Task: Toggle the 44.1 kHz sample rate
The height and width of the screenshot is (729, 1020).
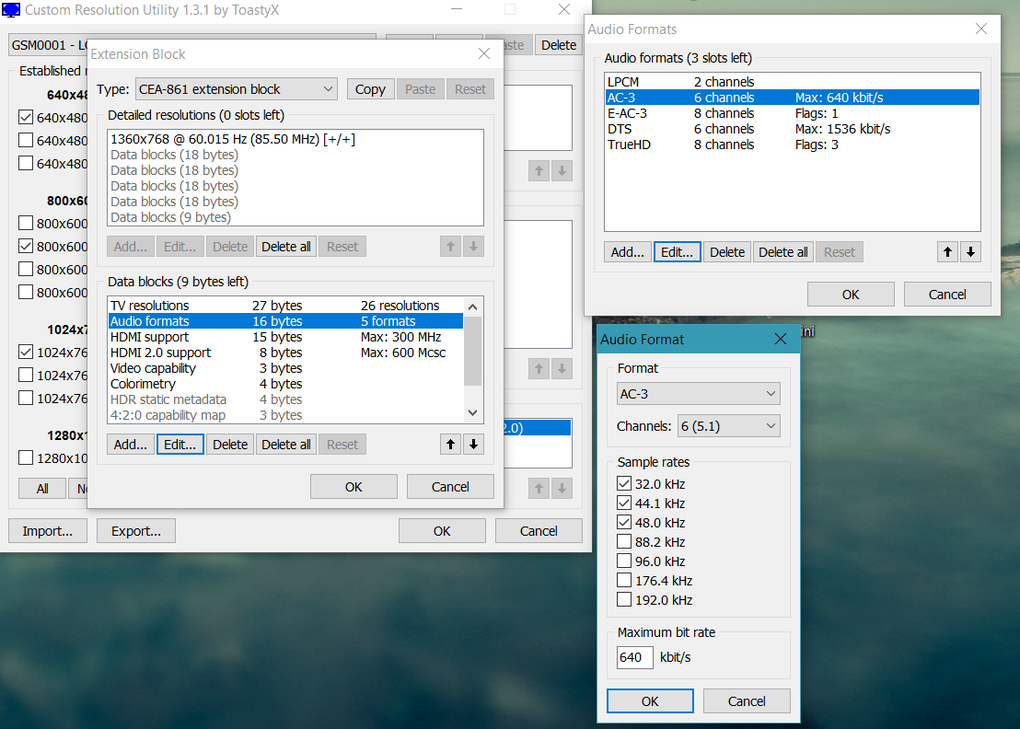Action: click(624, 503)
